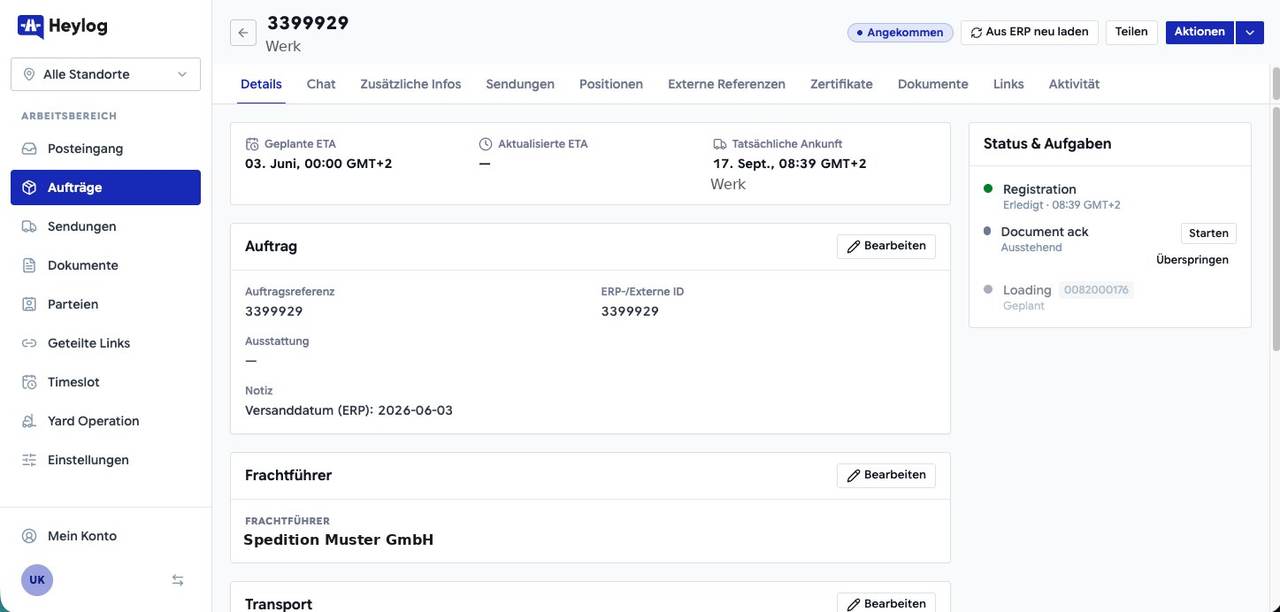This screenshot has width=1280, height=612.
Task: Open the Zusätzliche Infos tab
Action: pos(411,84)
